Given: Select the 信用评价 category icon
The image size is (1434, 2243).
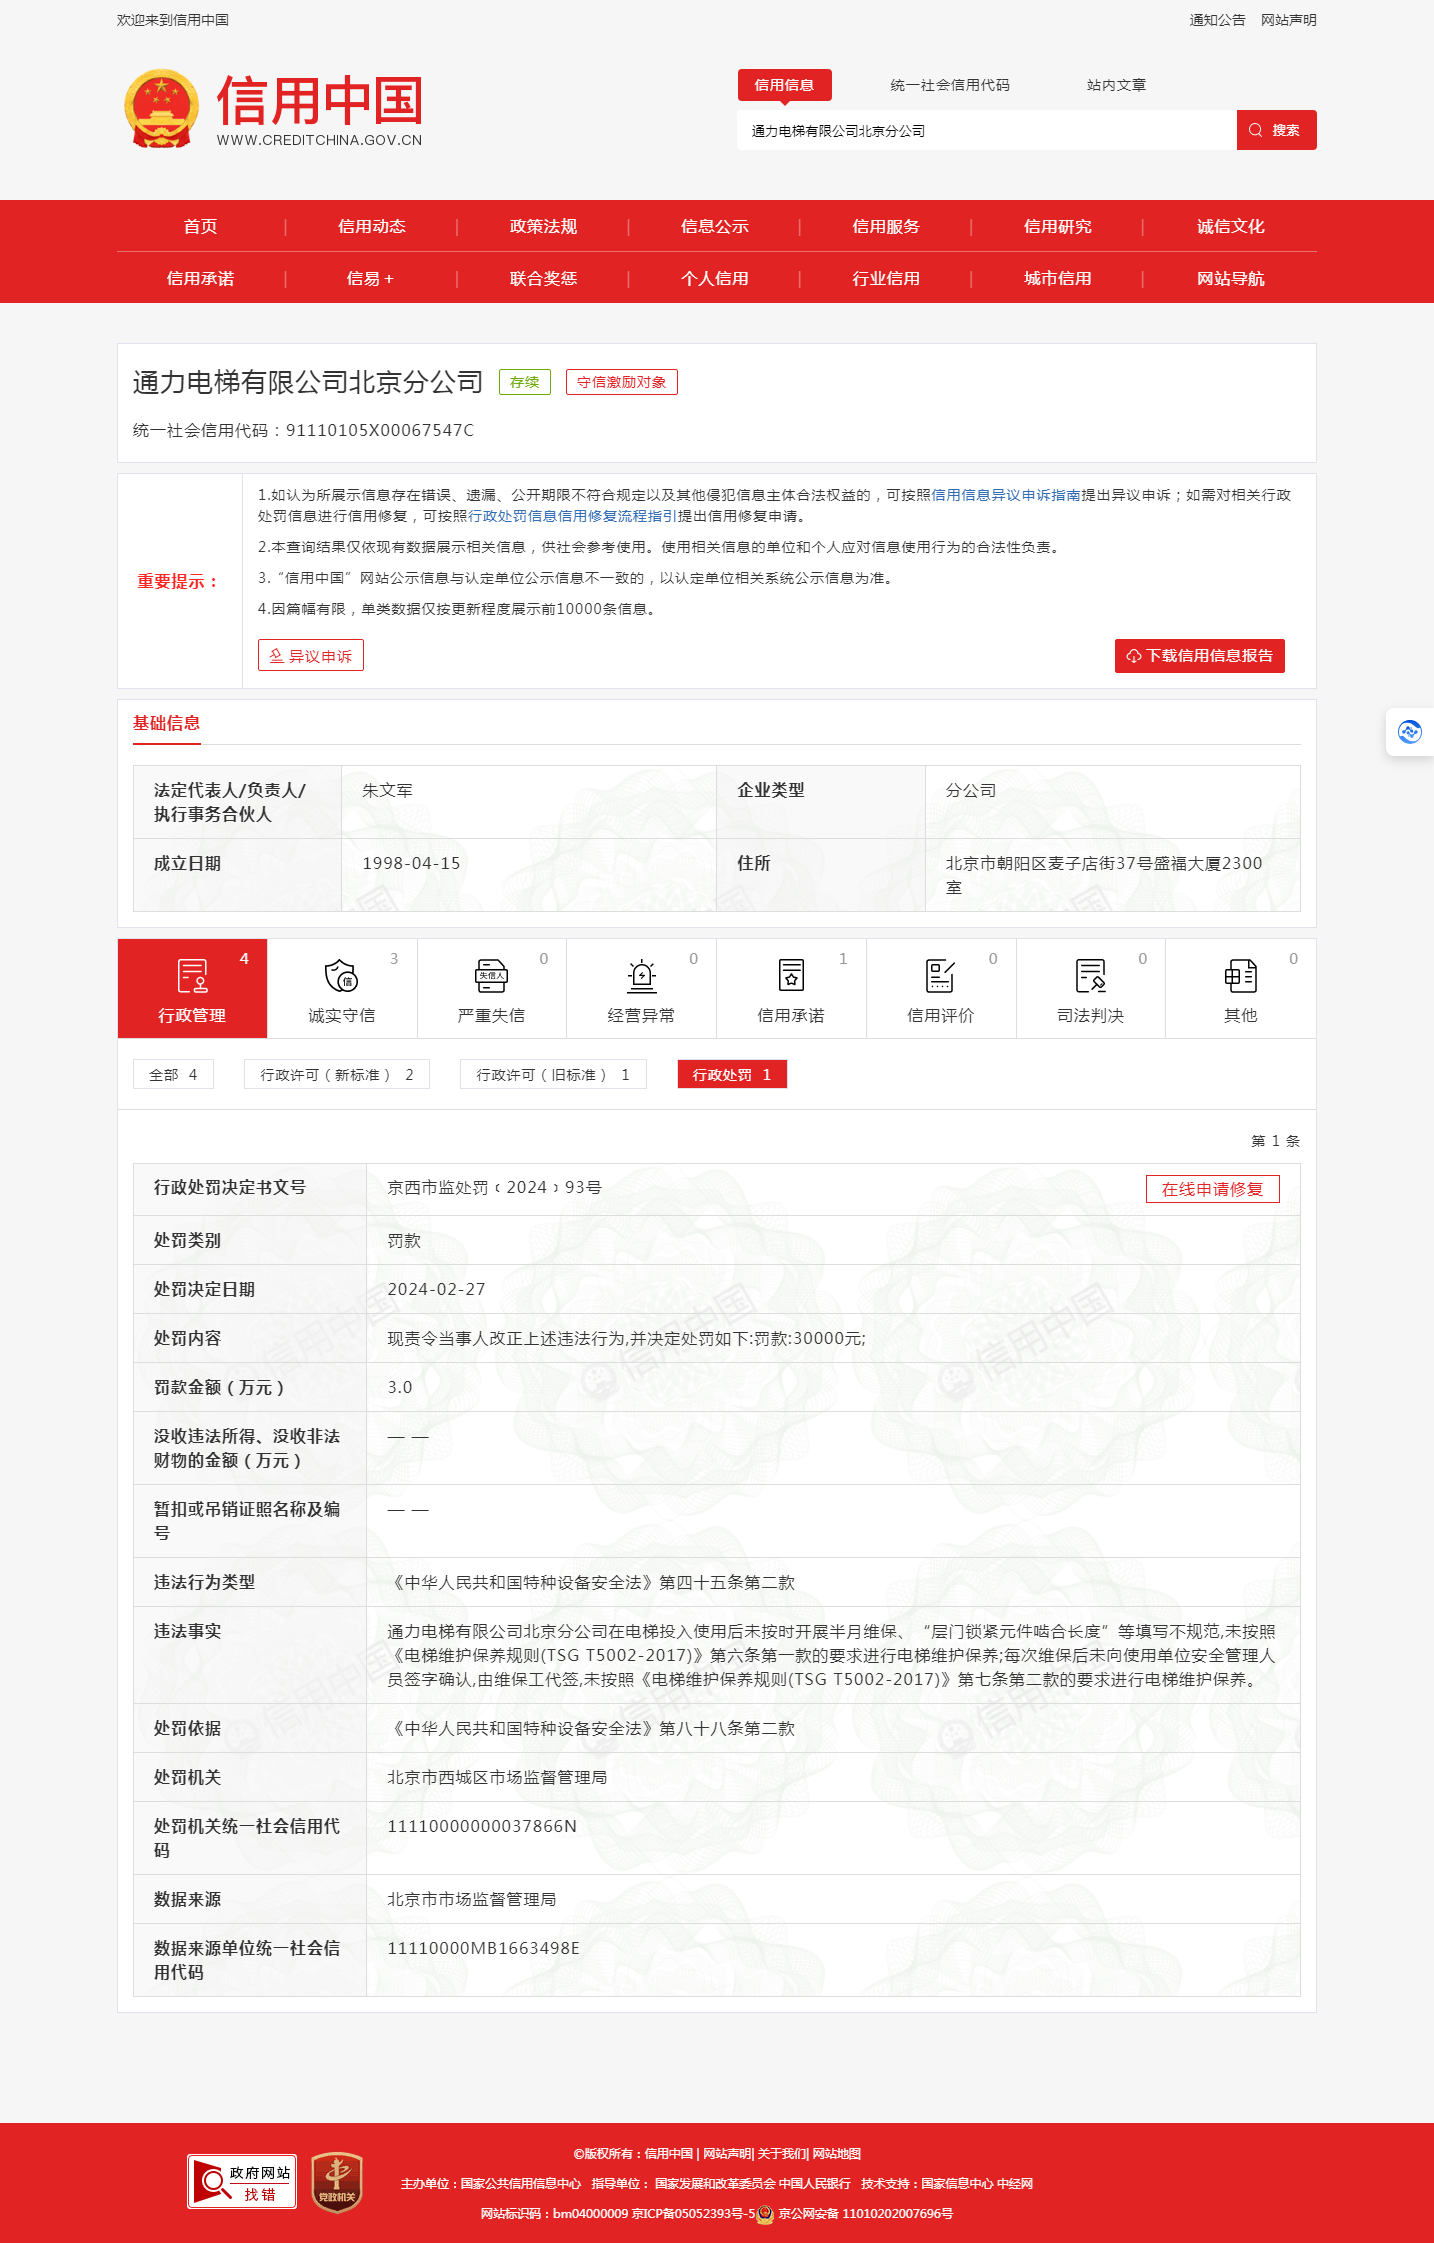Looking at the screenshot, I should [940, 975].
